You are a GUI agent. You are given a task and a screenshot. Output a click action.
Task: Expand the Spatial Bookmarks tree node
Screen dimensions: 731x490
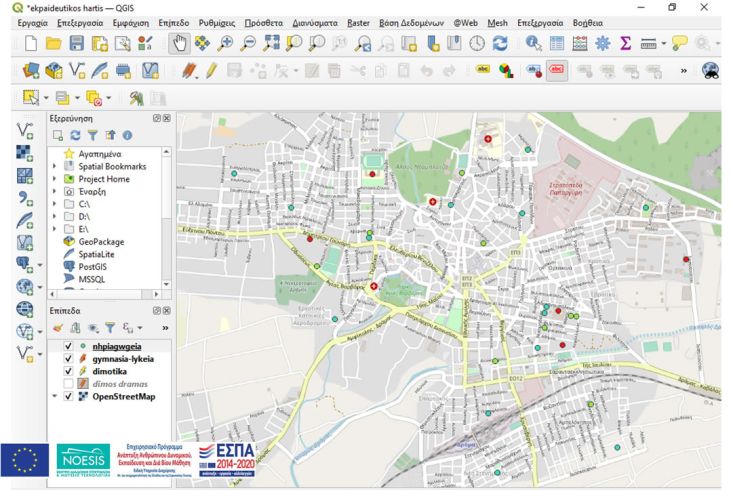point(54,166)
